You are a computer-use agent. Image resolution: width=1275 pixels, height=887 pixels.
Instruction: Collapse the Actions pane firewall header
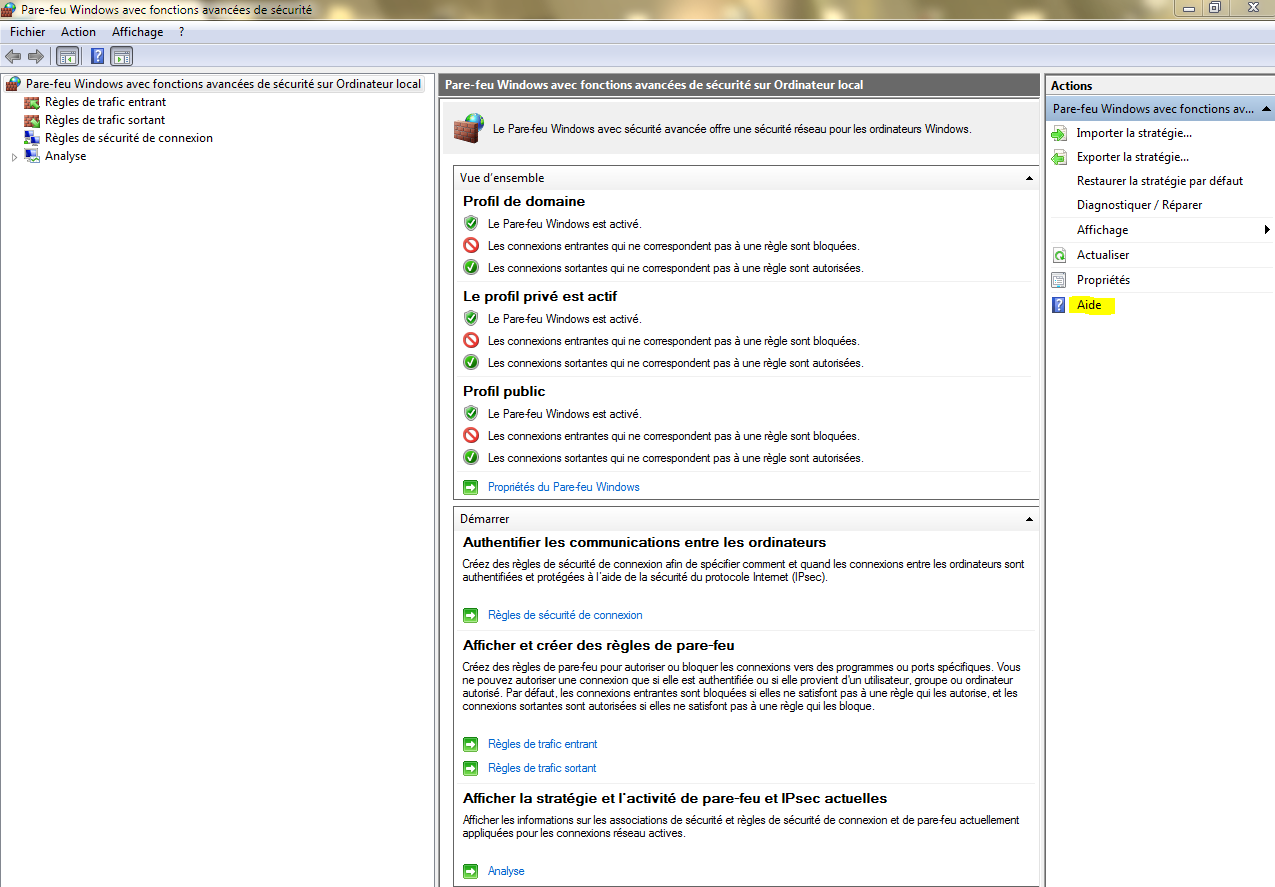[1266, 109]
